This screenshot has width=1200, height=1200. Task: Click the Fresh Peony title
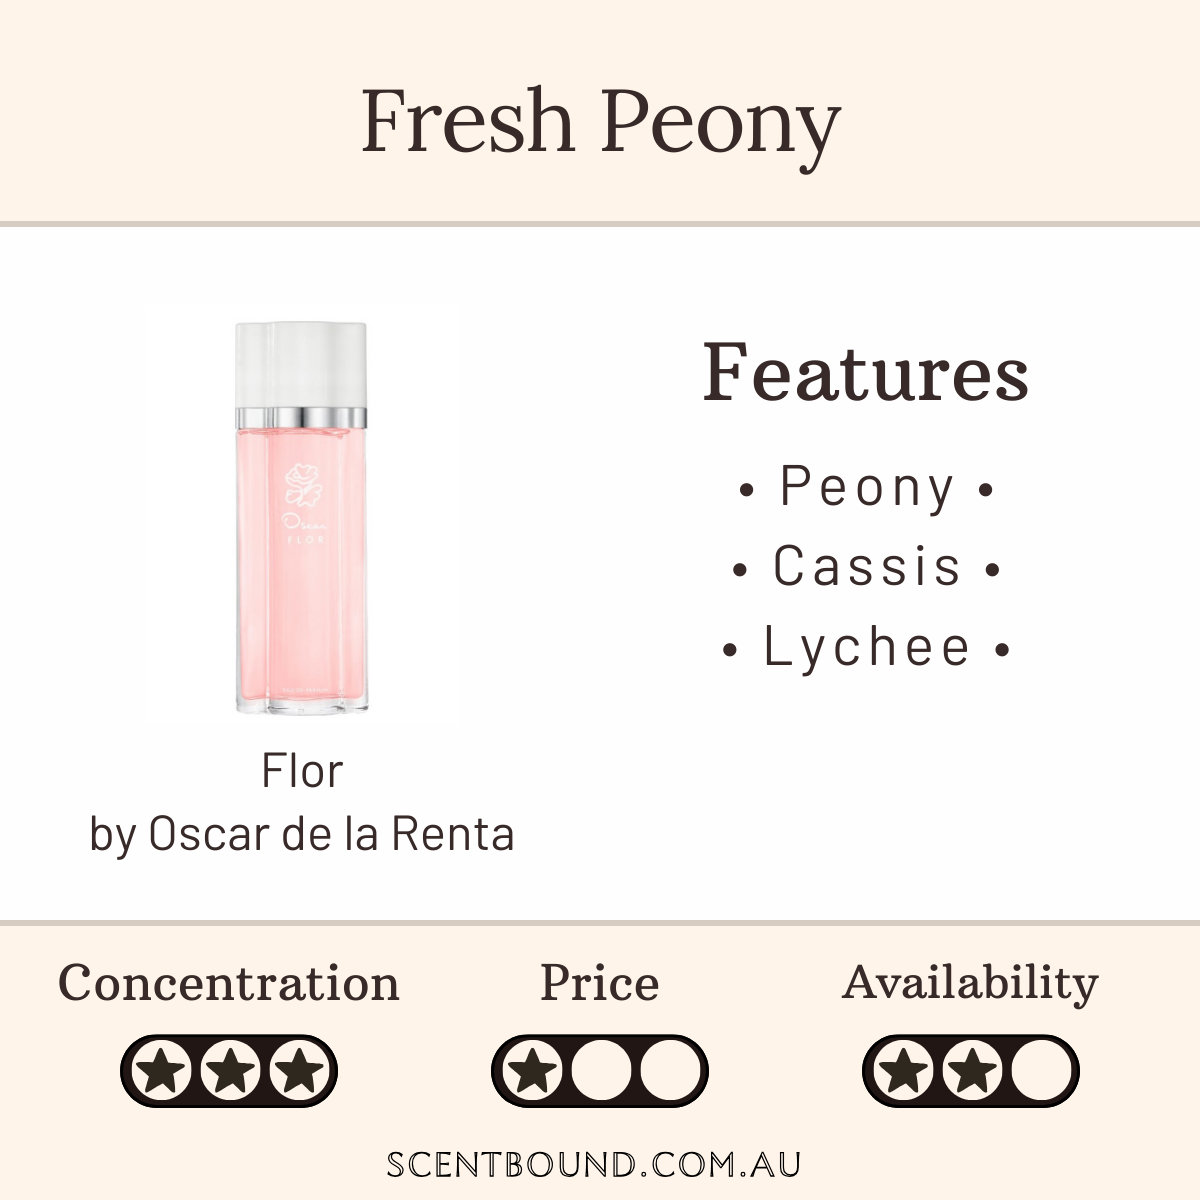pyautogui.click(x=600, y=124)
